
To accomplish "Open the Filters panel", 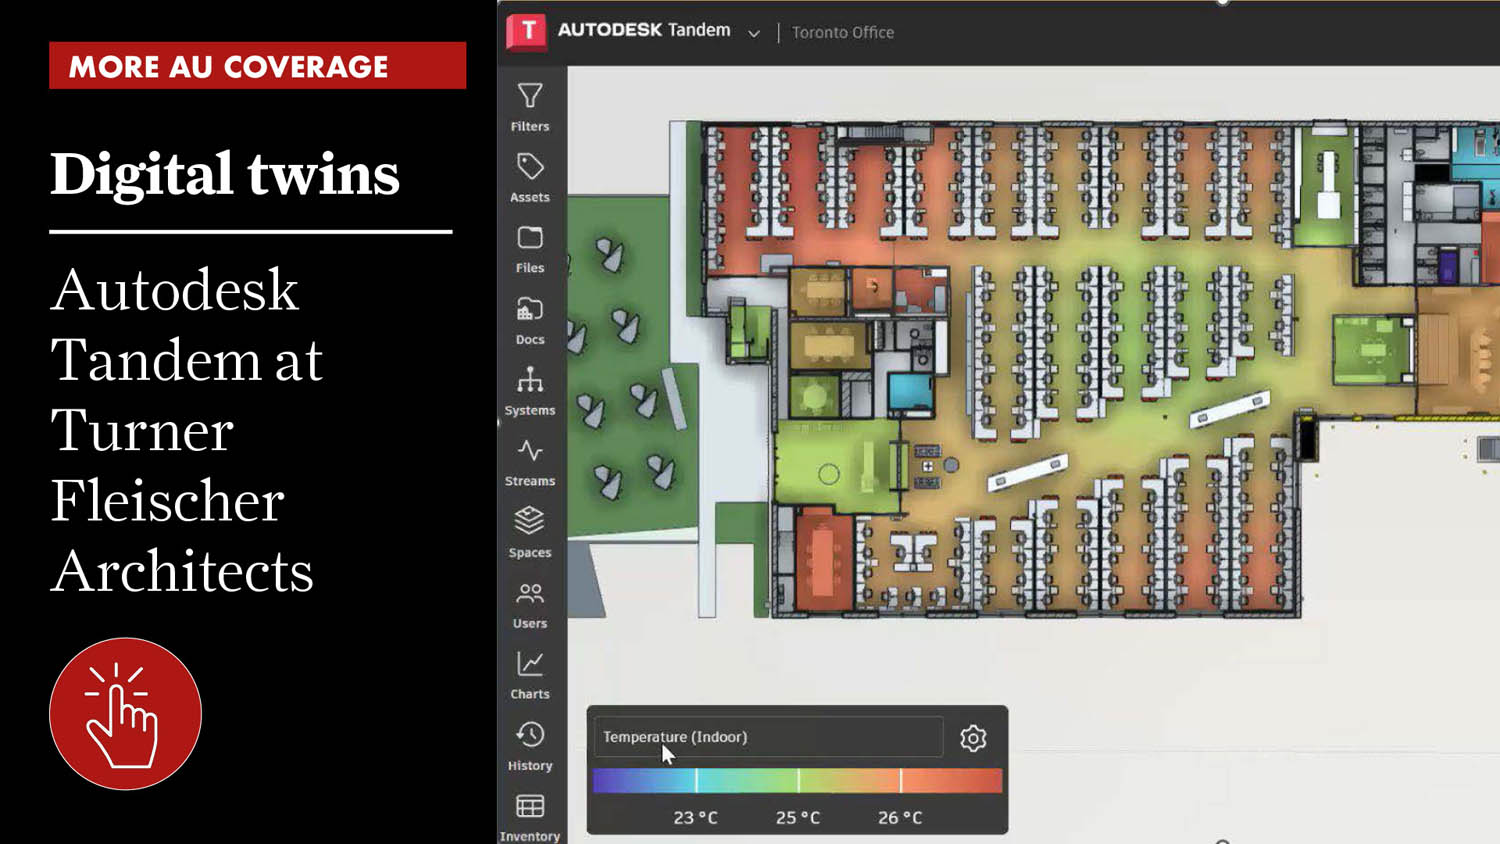I will coord(530,106).
